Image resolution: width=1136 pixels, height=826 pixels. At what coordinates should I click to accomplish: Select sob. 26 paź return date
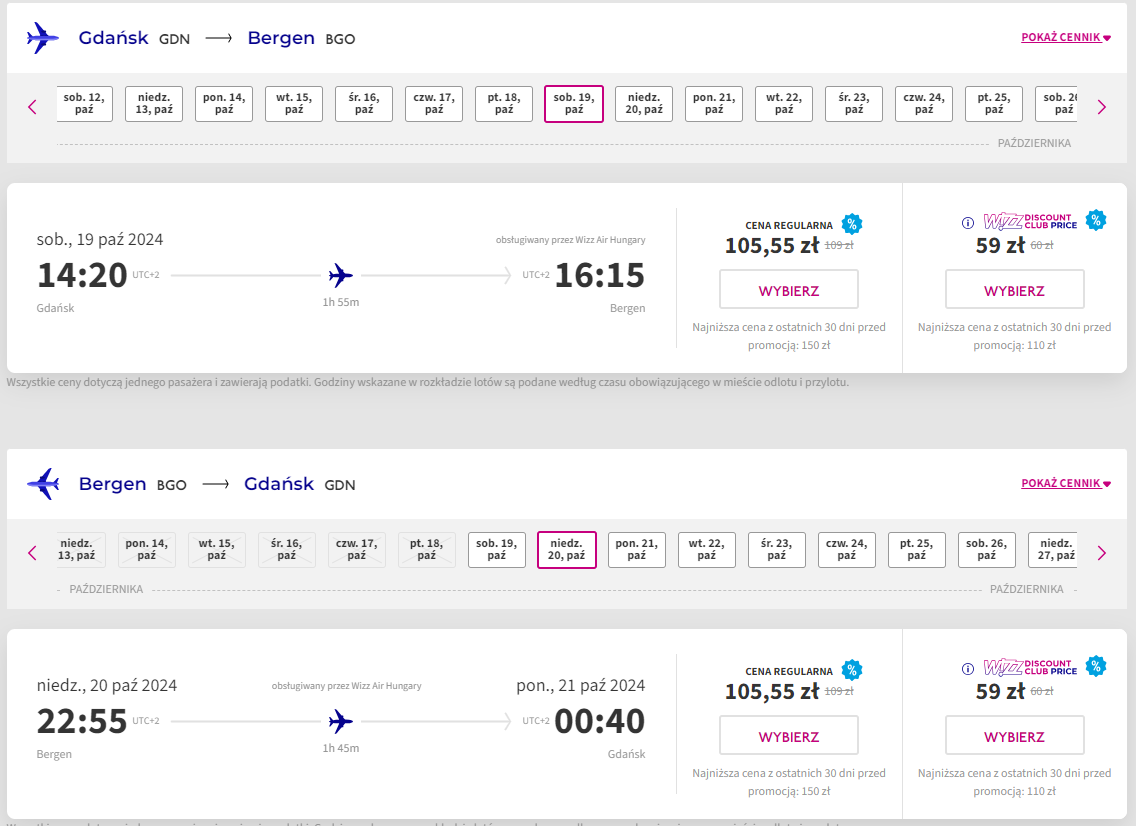986,550
